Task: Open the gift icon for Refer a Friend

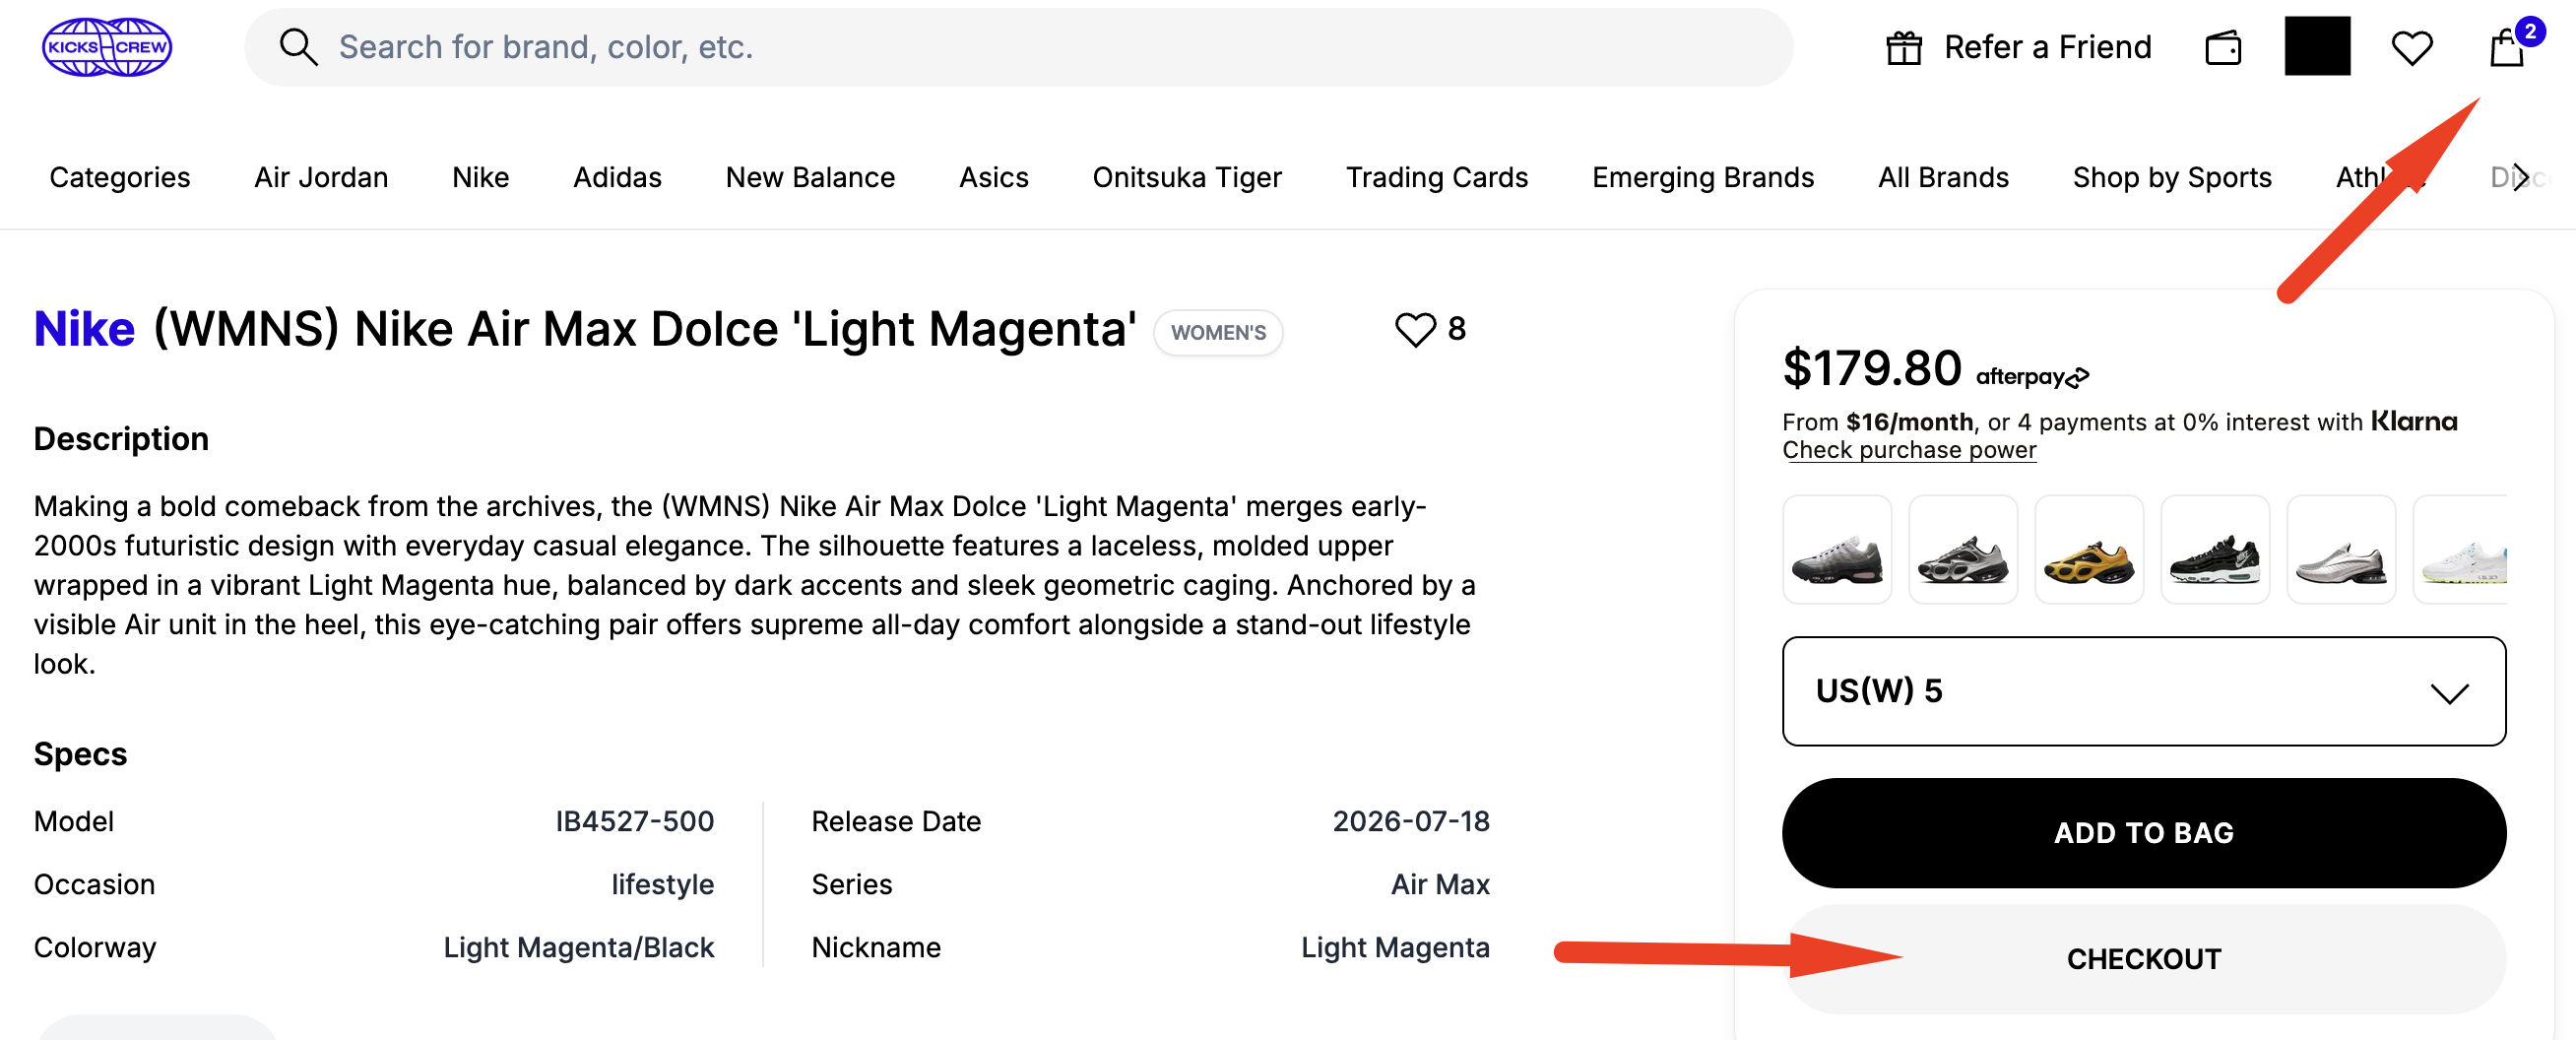Action: coord(1904,47)
